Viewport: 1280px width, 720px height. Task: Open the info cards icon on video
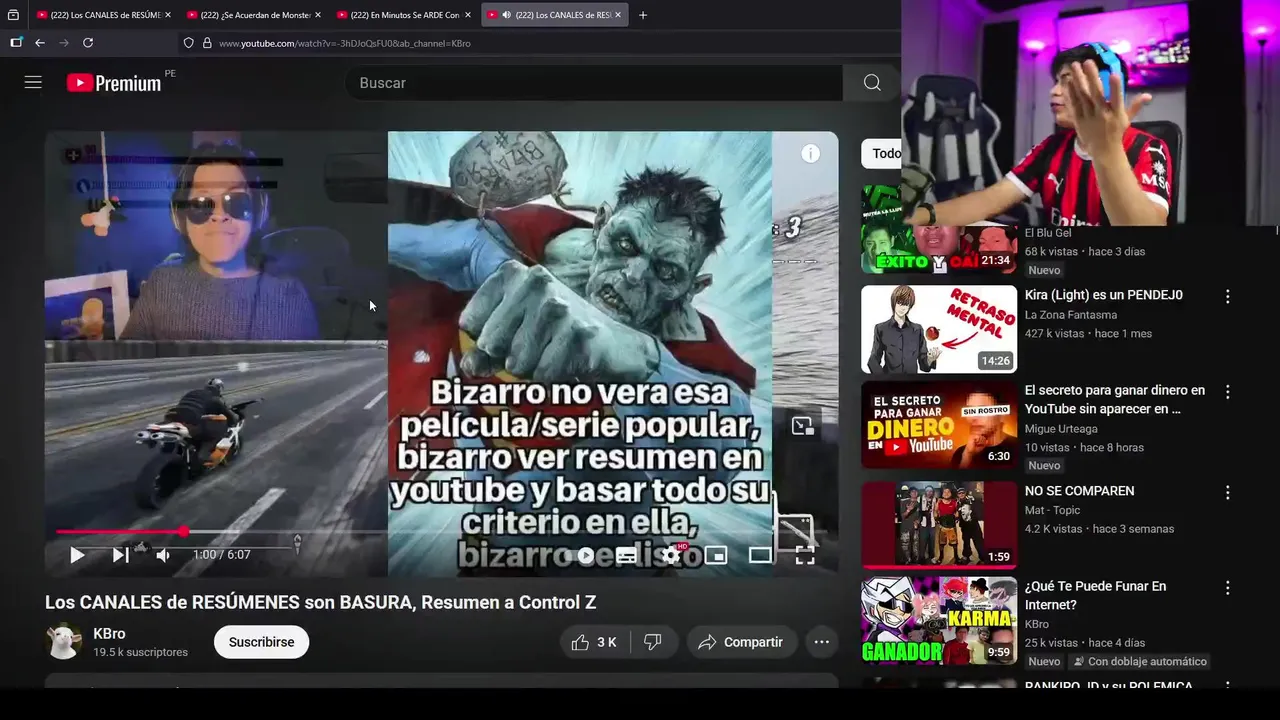click(811, 153)
